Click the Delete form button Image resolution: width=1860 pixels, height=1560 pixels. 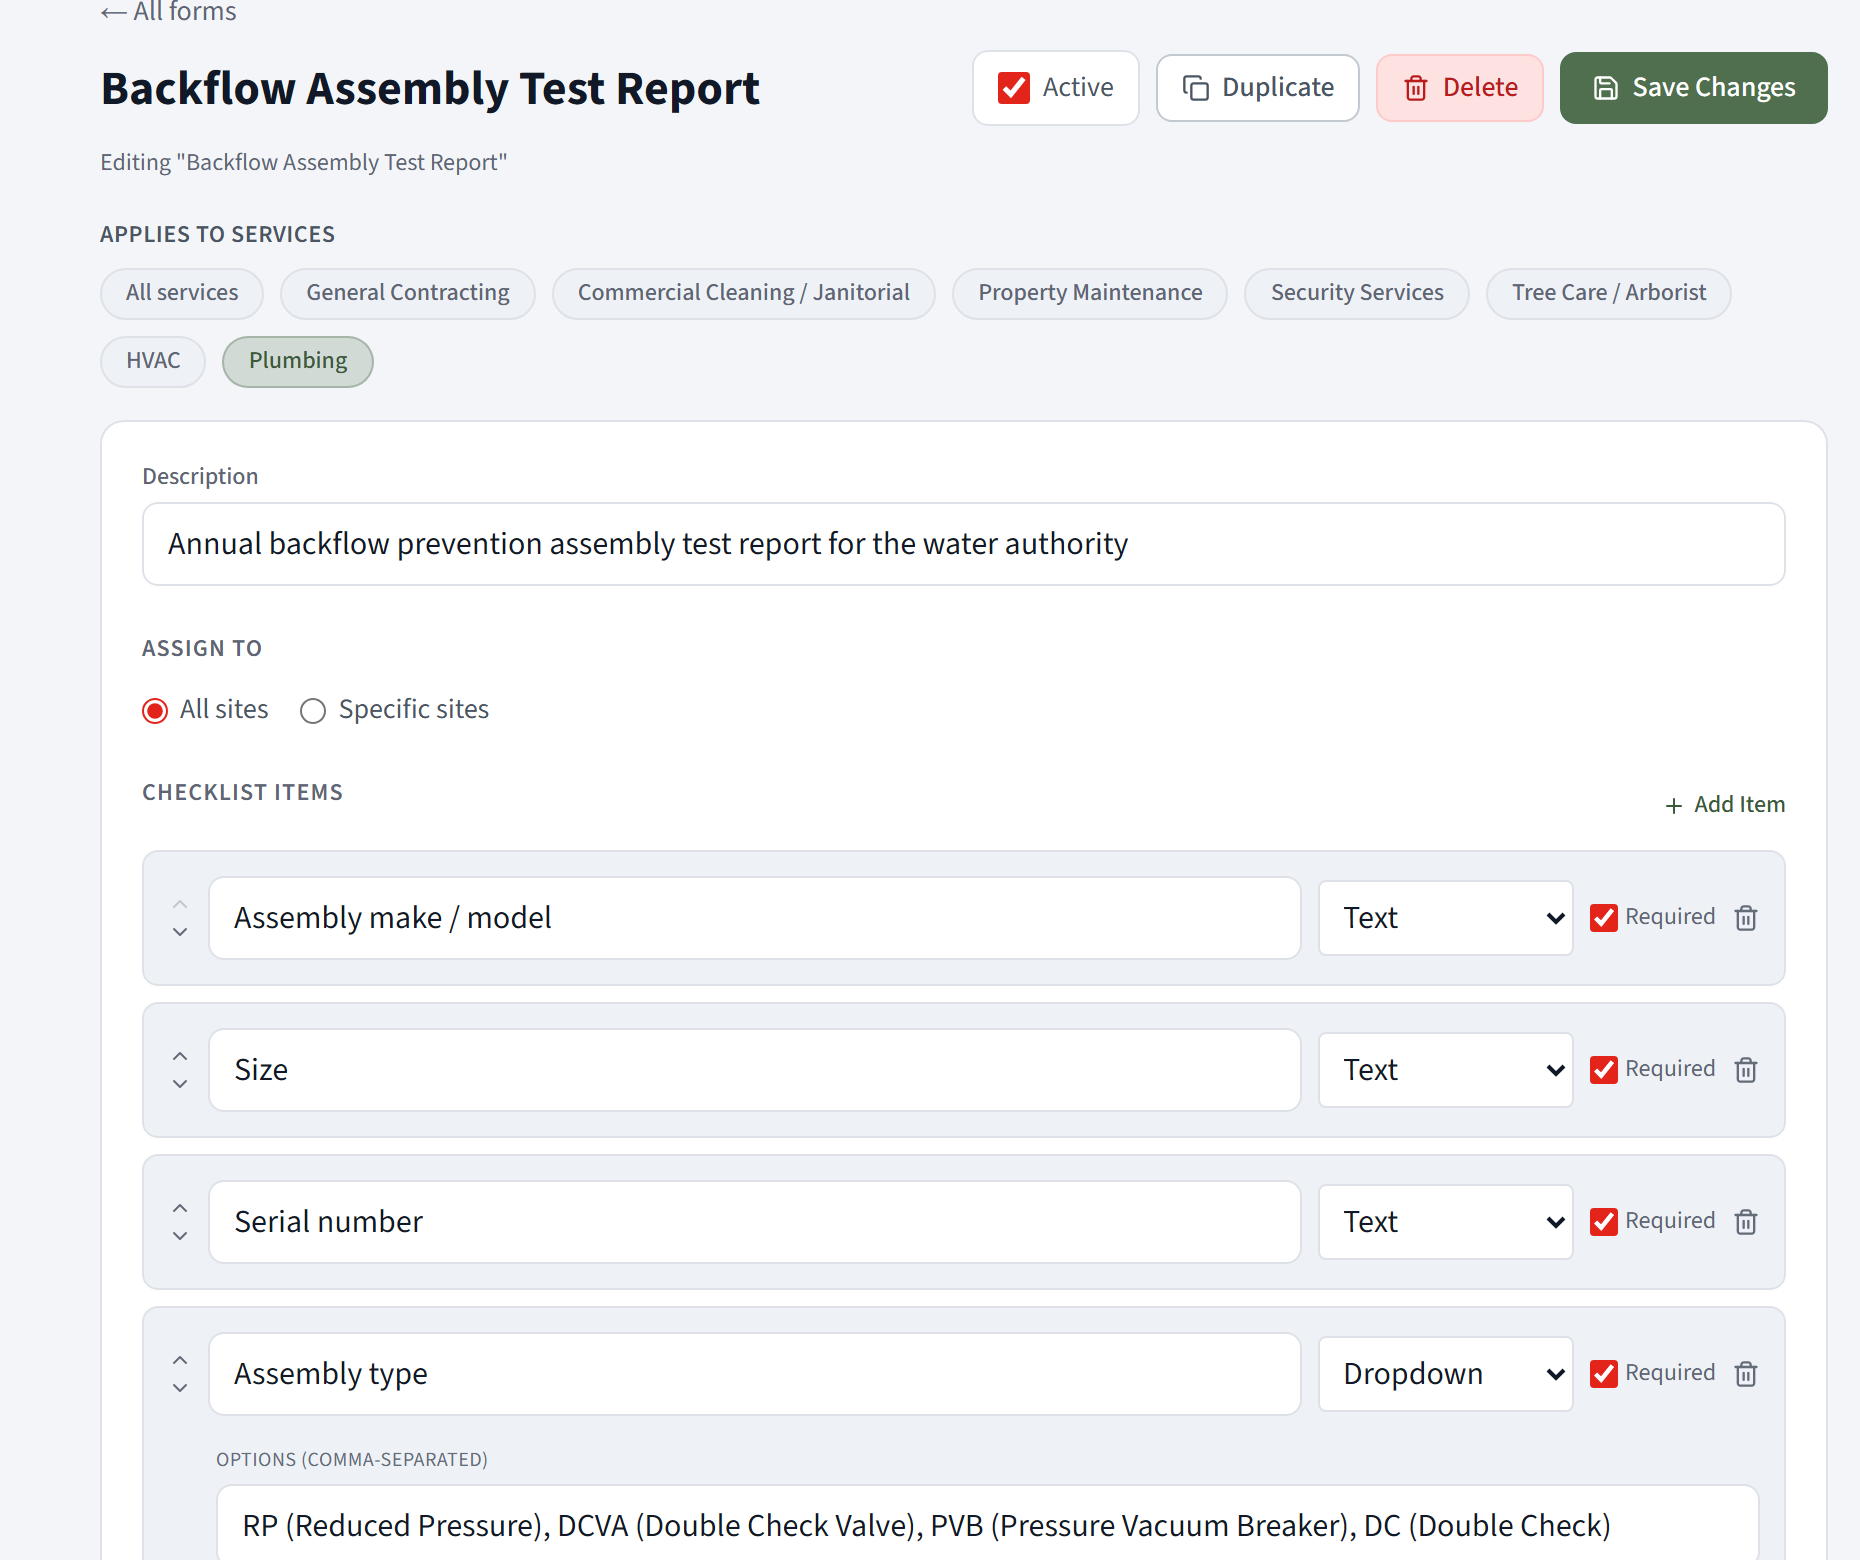[1460, 88]
